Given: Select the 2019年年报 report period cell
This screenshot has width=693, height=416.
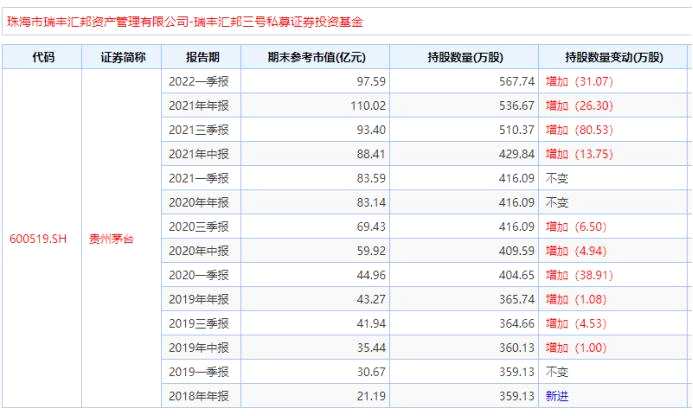Looking at the screenshot, I should (202, 299).
